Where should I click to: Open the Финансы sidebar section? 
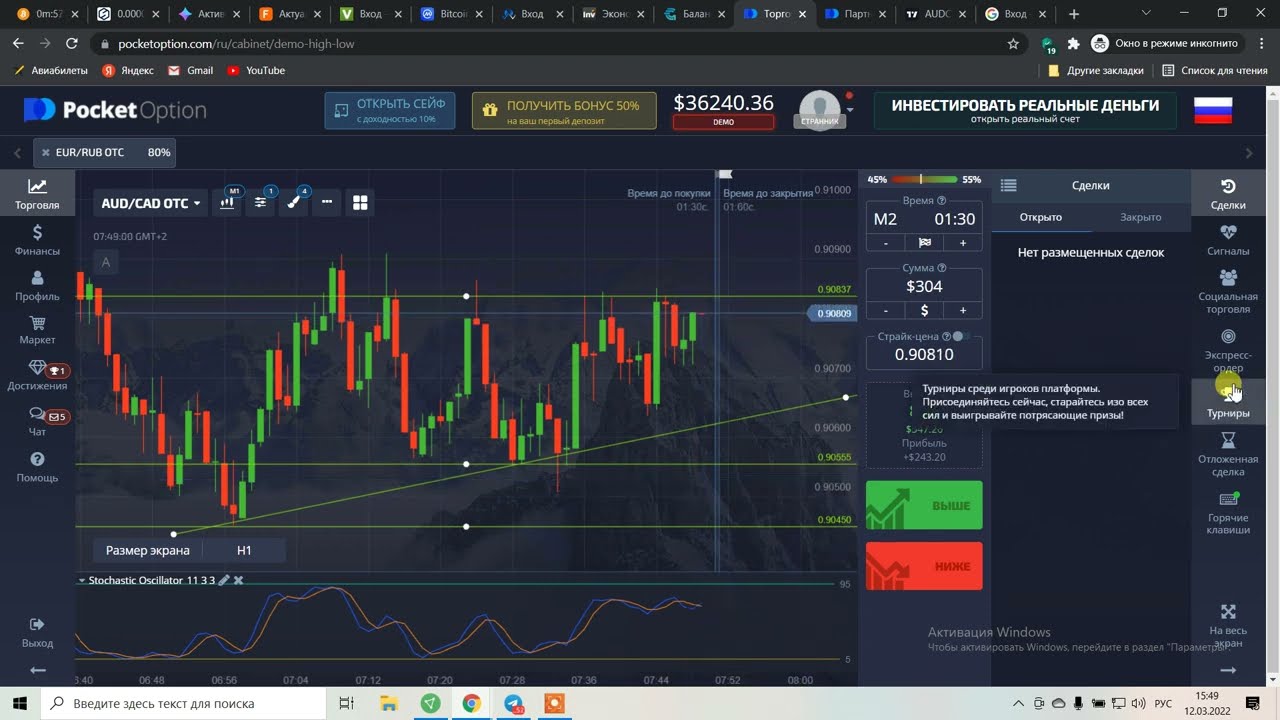tap(37, 240)
